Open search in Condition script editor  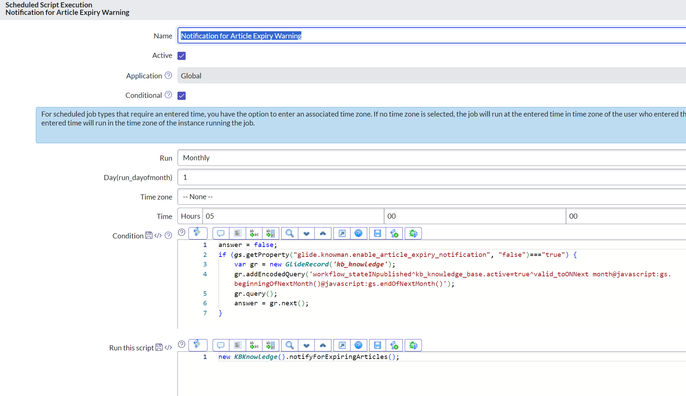click(x=289, y=234)
